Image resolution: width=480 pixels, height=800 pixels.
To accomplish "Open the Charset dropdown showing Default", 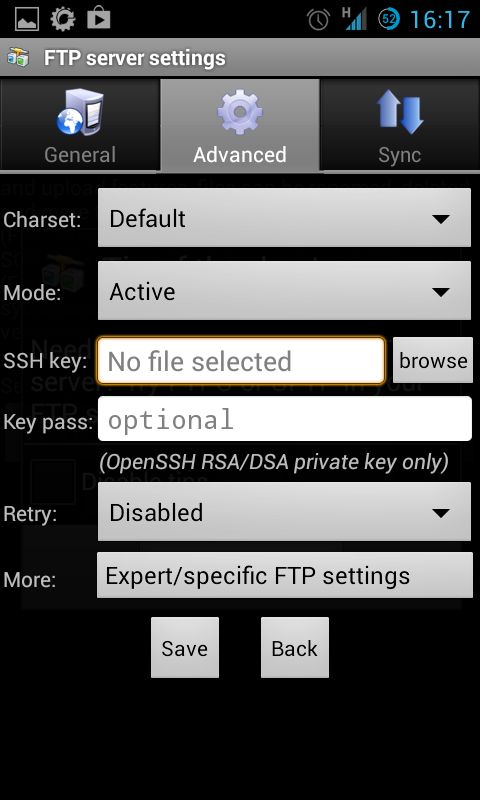I will coord(284,218).
